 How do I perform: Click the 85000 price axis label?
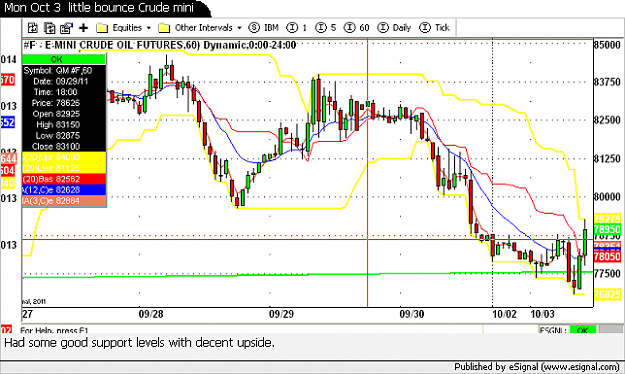pos(607,44)
